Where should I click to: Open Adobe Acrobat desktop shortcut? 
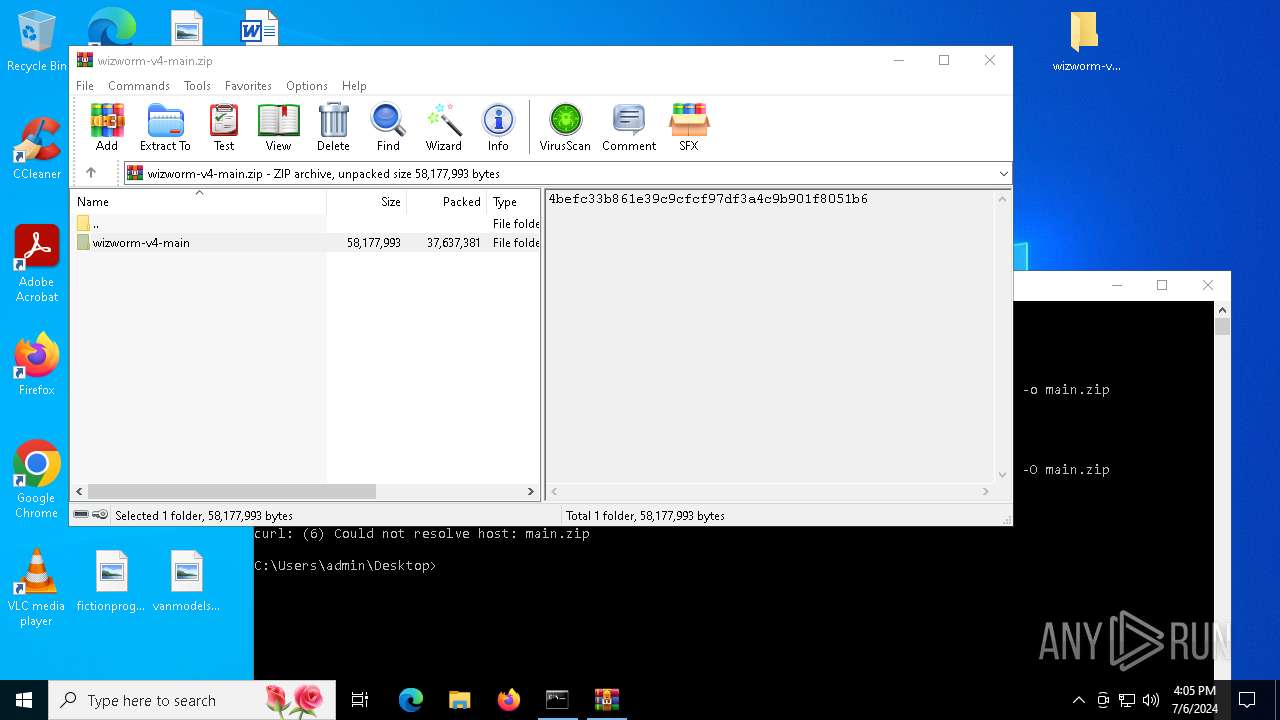coord(37,263)
